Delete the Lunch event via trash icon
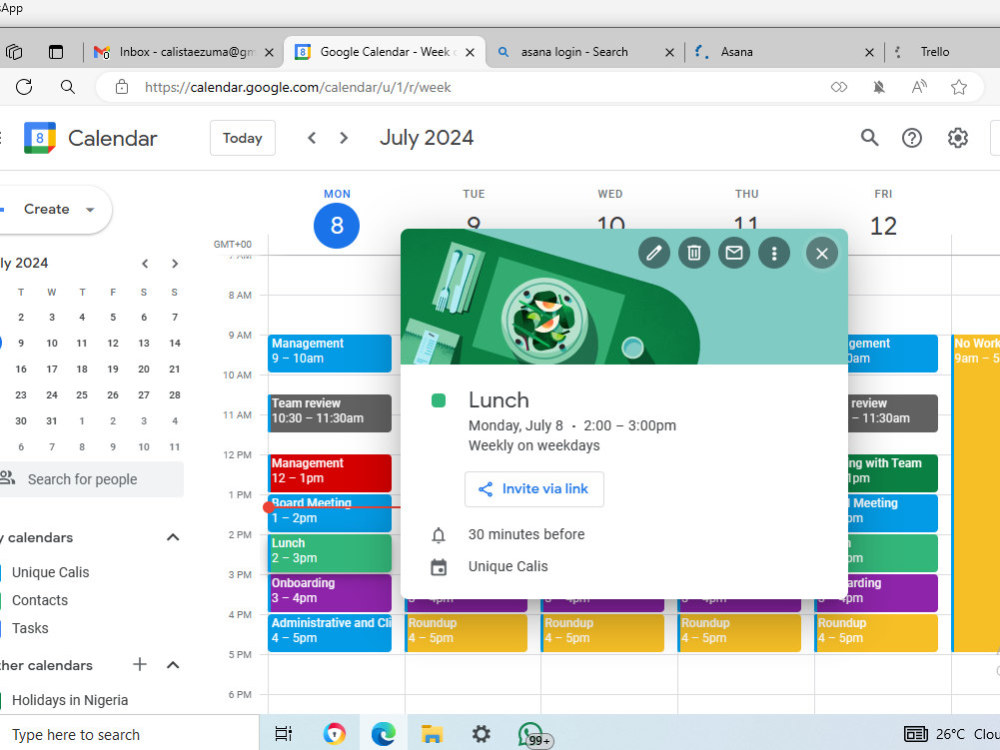Viewport: 1000px width, 750px height. coord(694,253)
